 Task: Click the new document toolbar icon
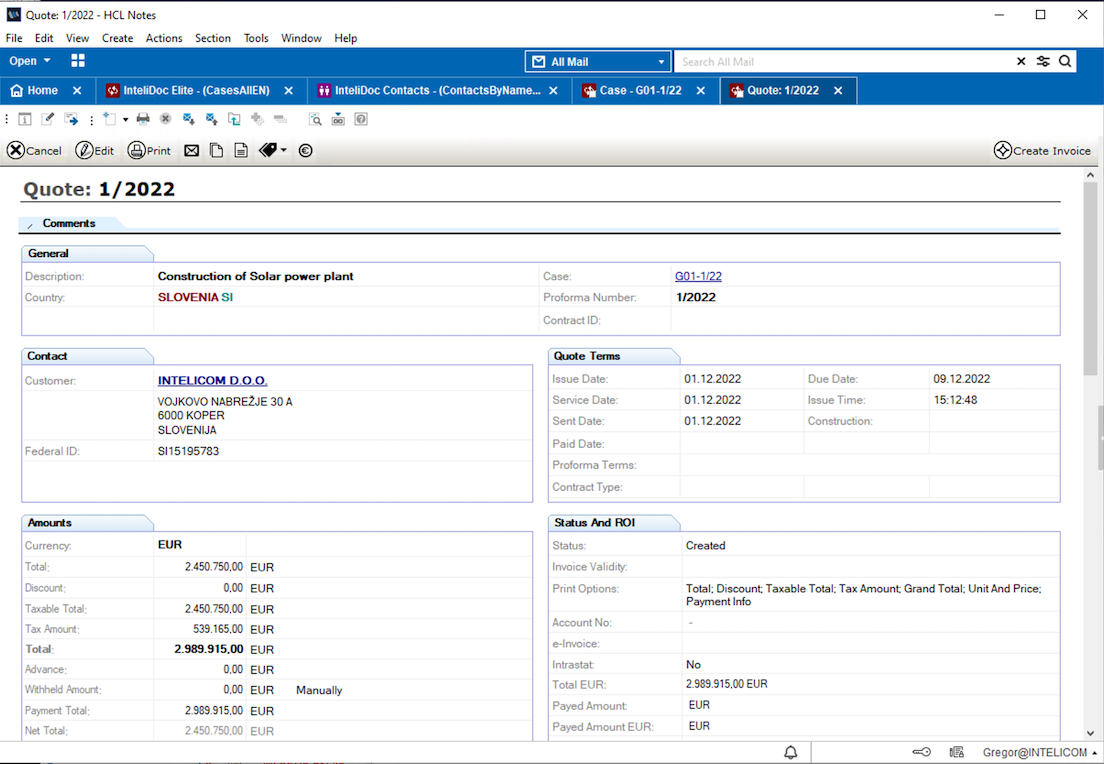pos(110,119)
